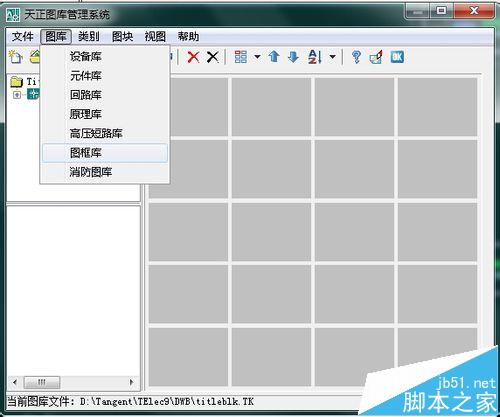Close the open 图库 menu
Image resolution: width=500 pixels, height=417 pixels.
pos(56,36)
